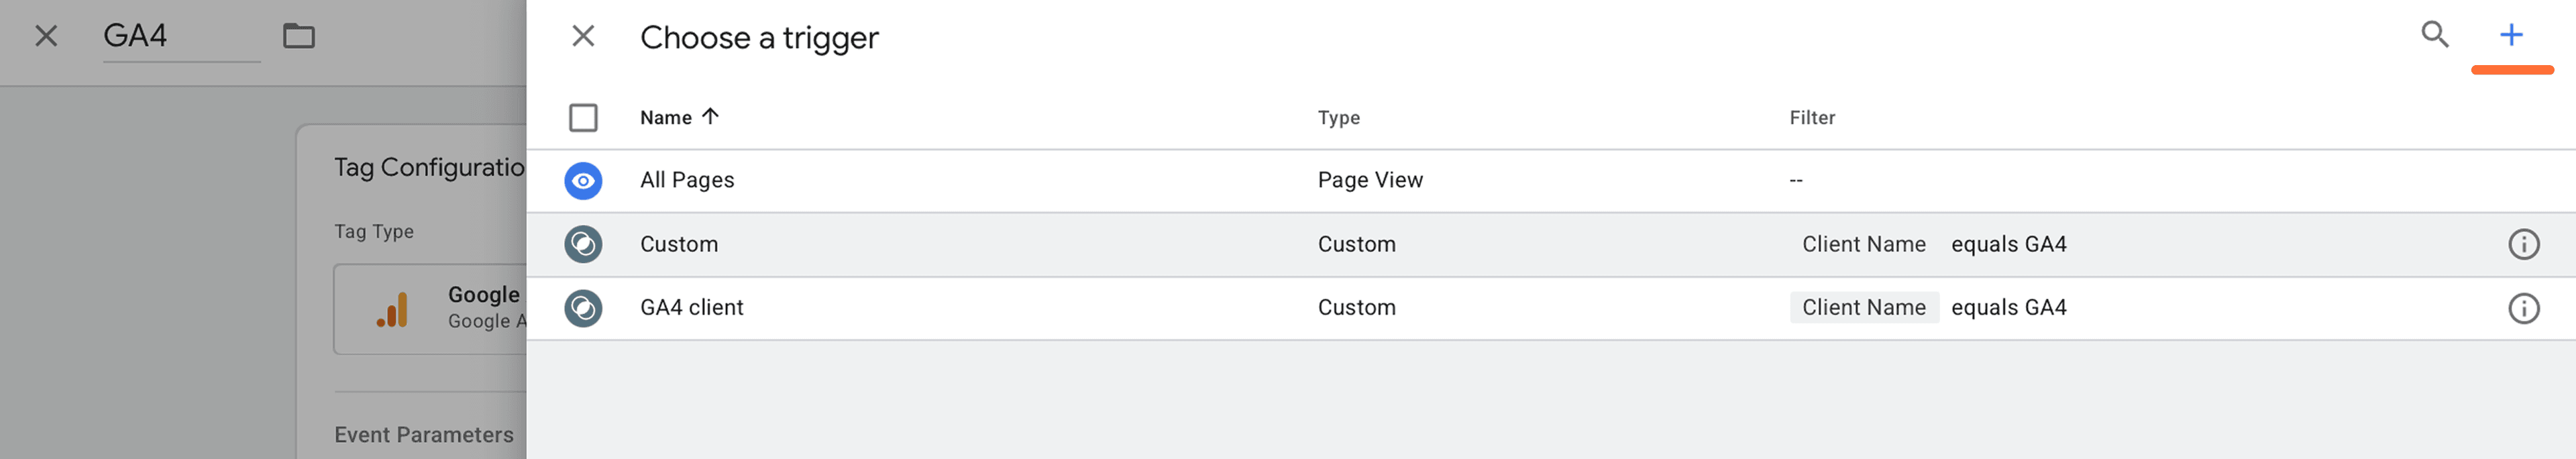2576x459 pixels.
Task: Choose the trigger named Custom
Action: coord(679,244)
